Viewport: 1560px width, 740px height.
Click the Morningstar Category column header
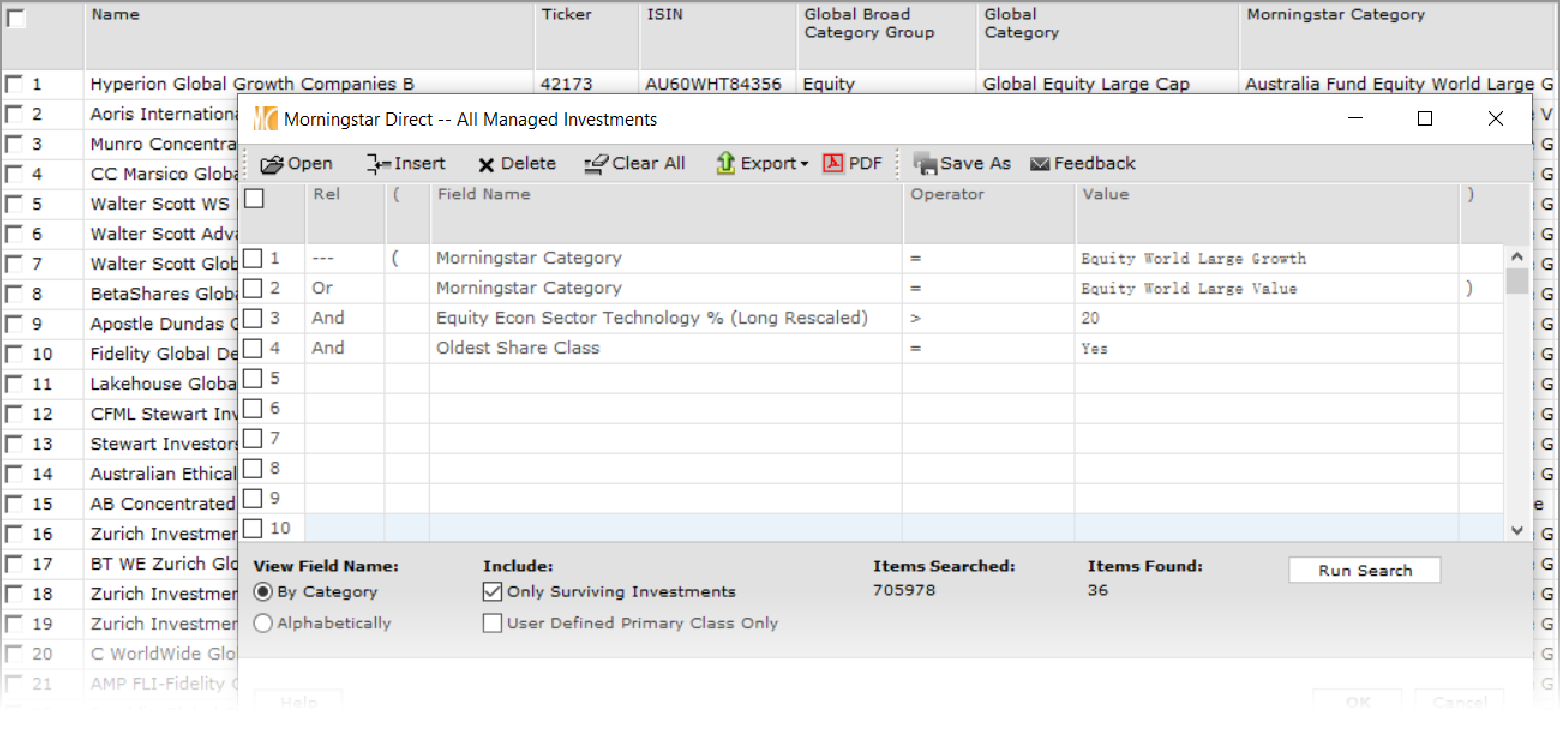(1335, 15)
